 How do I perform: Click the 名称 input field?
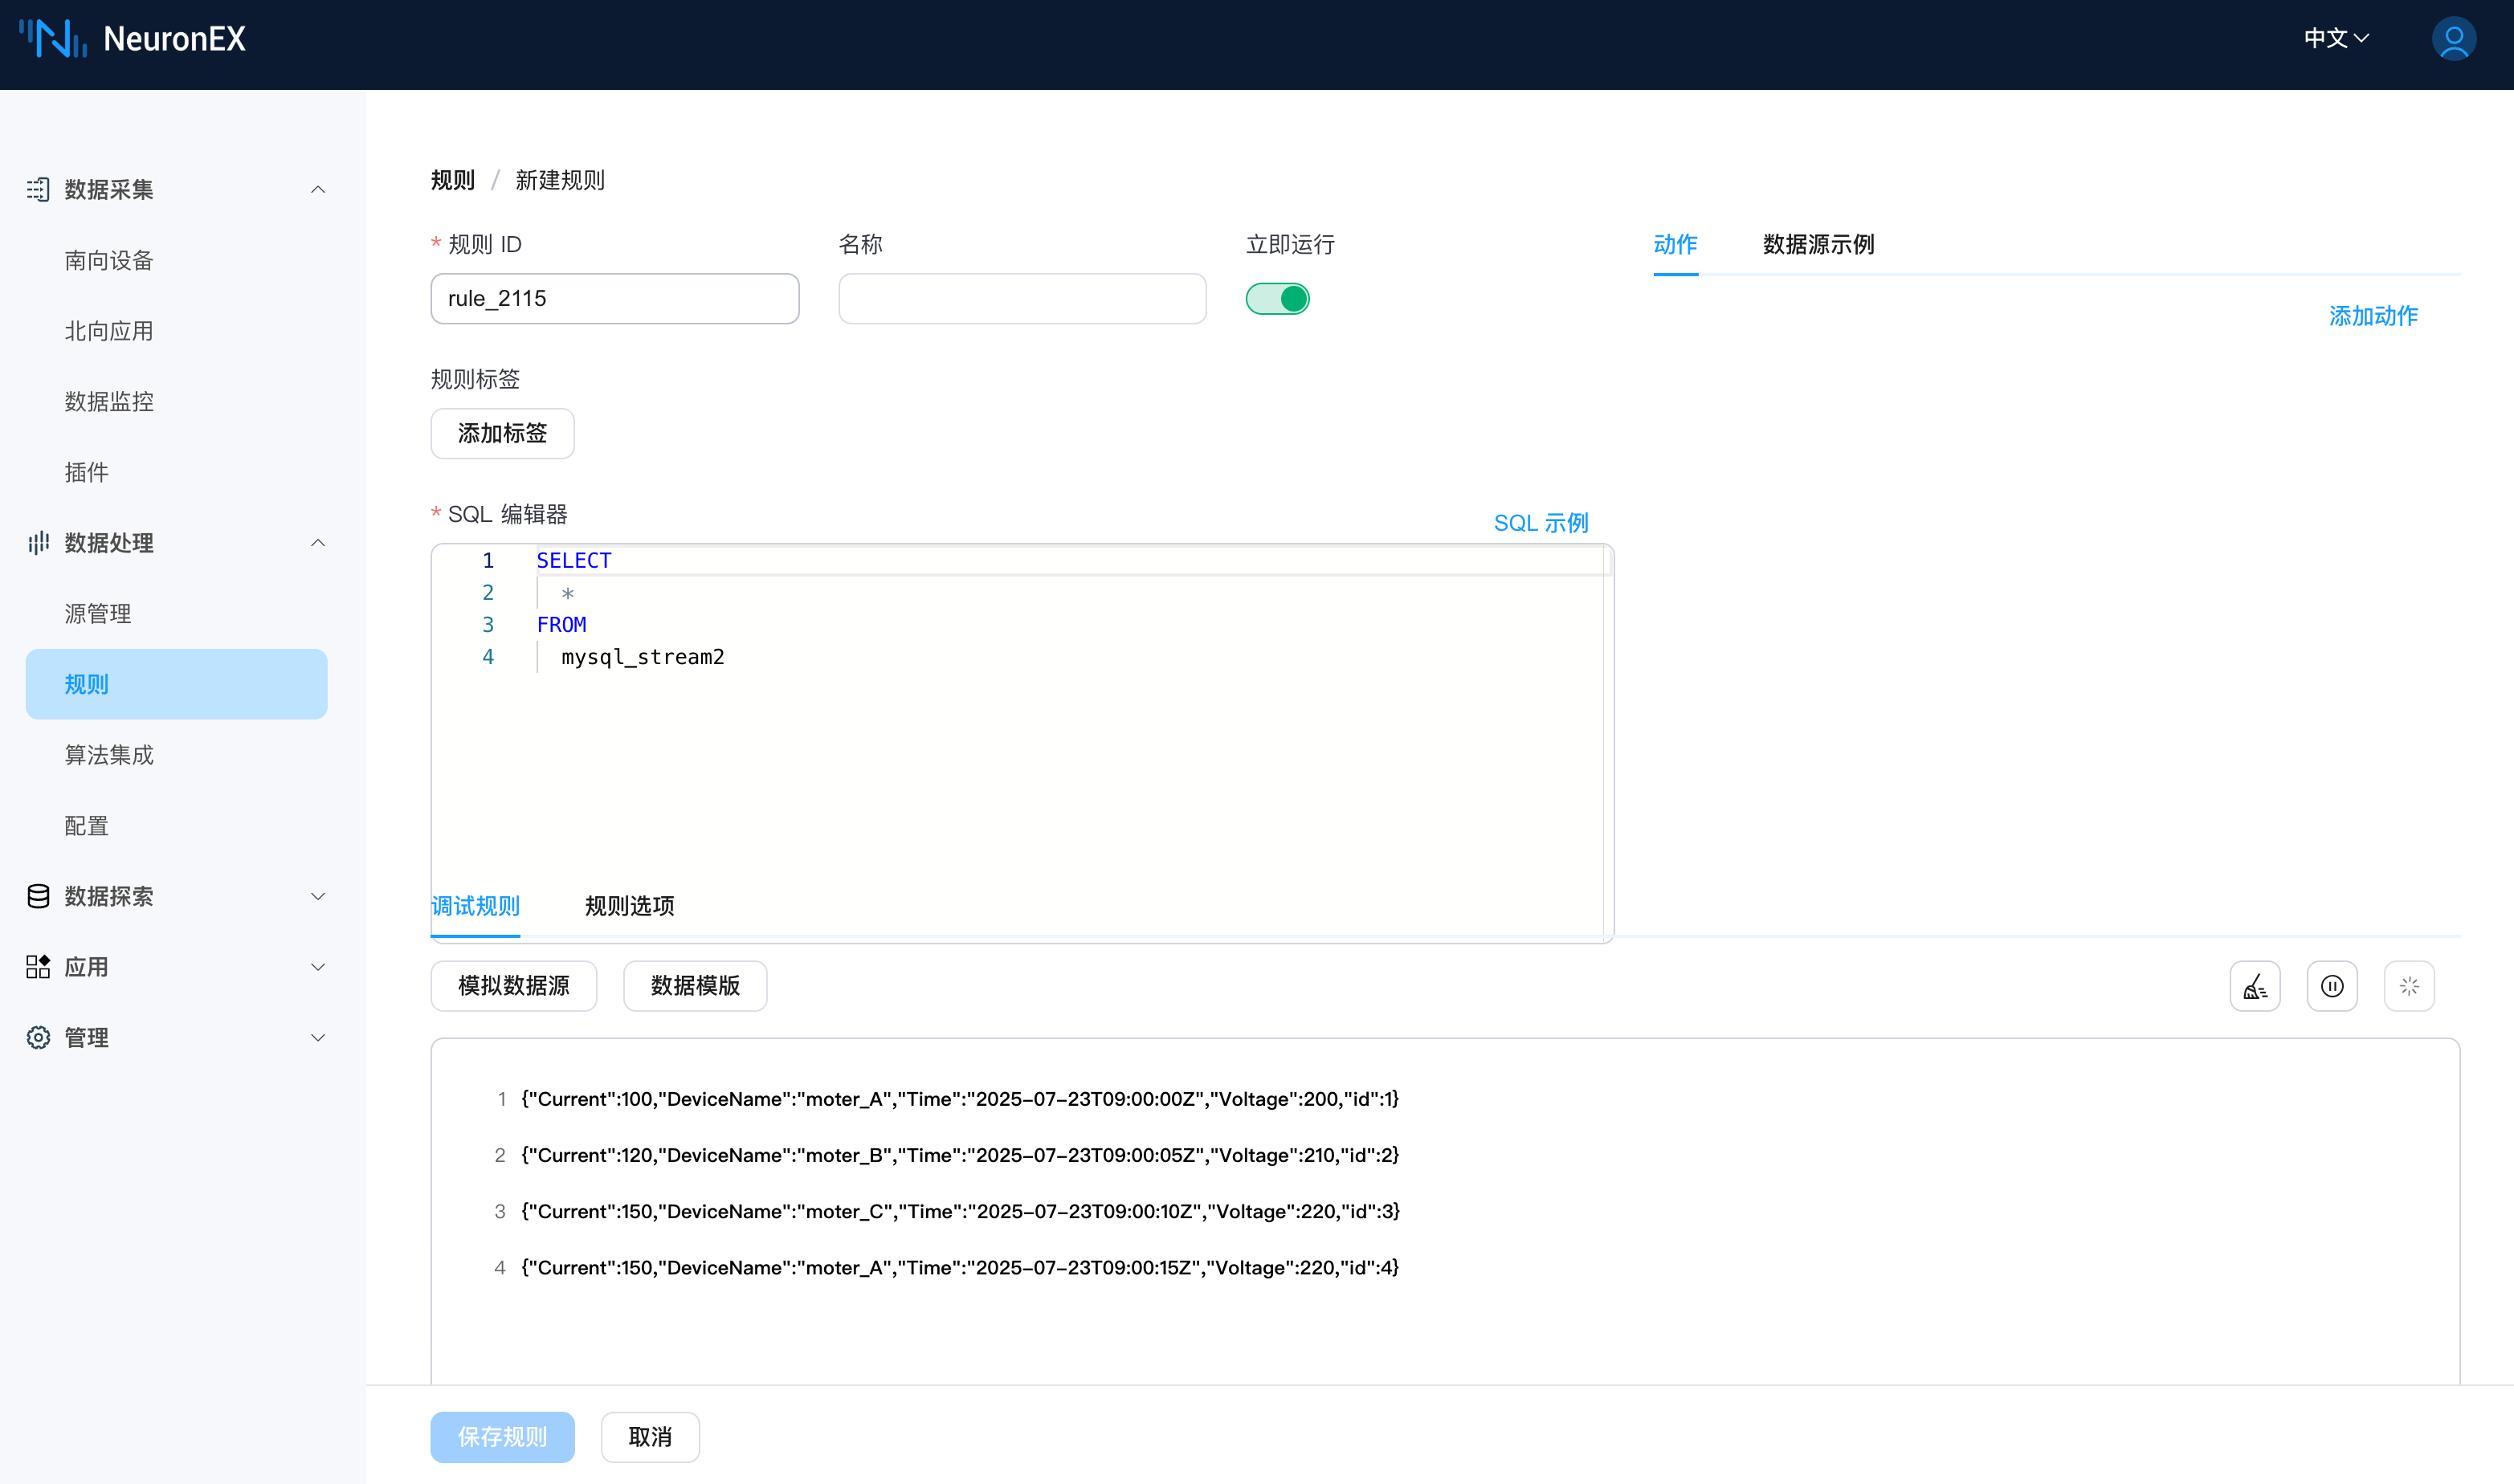click(x=1022, y=298)
